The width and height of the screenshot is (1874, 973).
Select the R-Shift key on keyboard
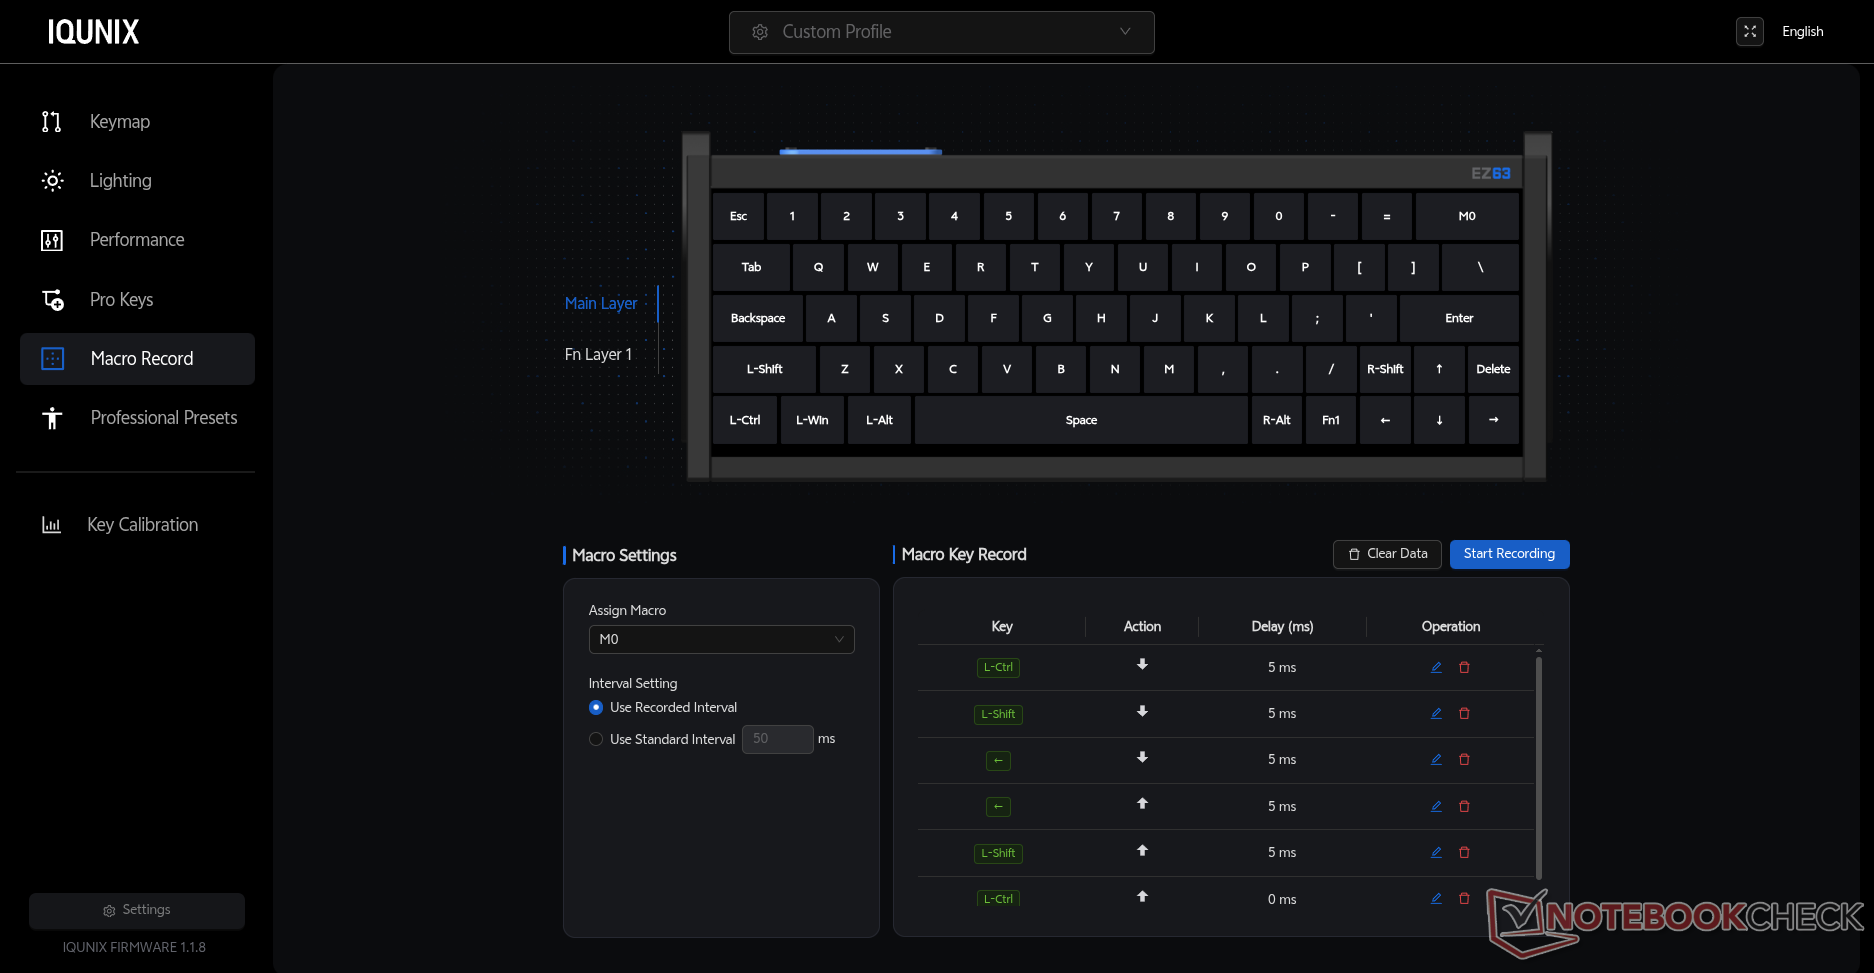(x=1385, y=369)
